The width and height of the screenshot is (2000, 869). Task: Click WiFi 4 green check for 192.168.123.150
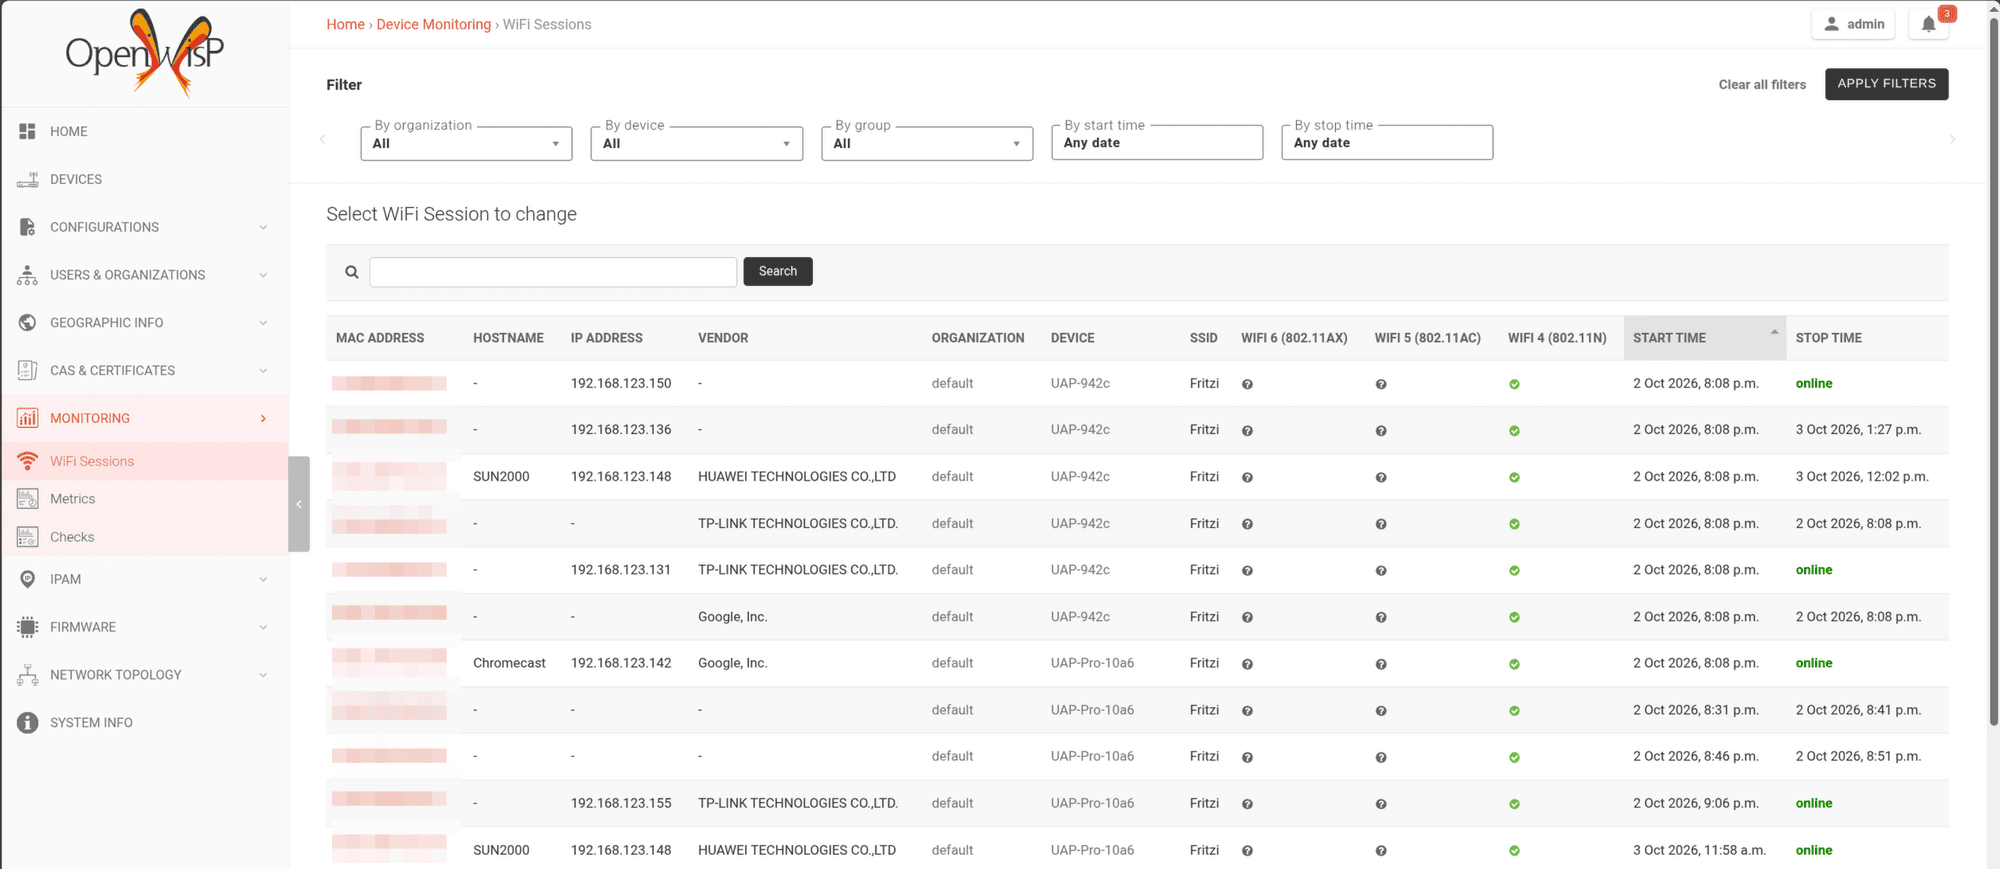click(x=1514, y=384)
